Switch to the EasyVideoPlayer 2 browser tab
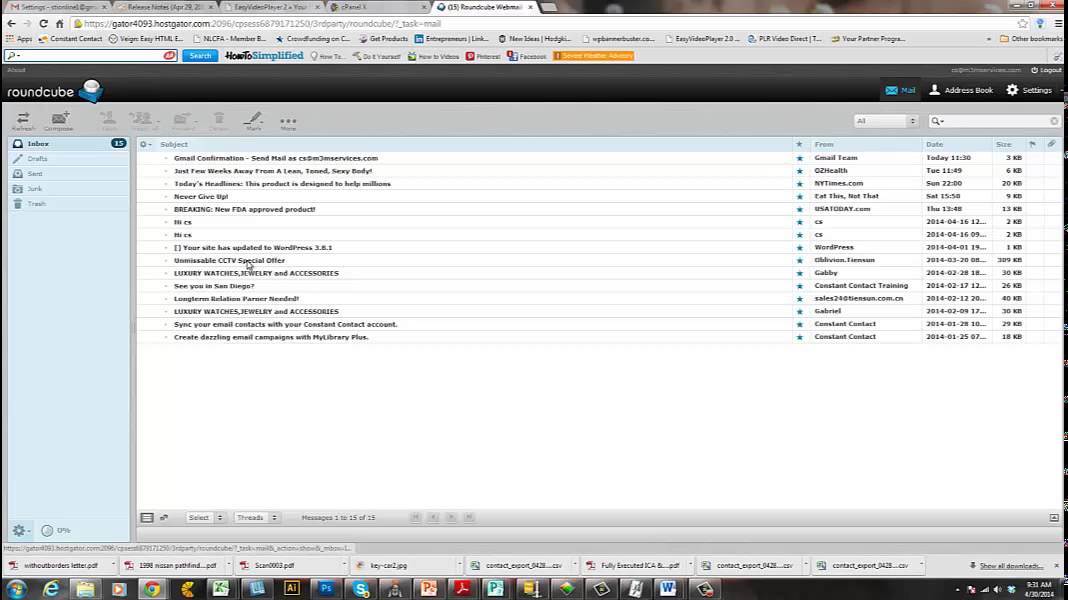The width and height of the screenshot is (1068, 600). coord(270,7)
